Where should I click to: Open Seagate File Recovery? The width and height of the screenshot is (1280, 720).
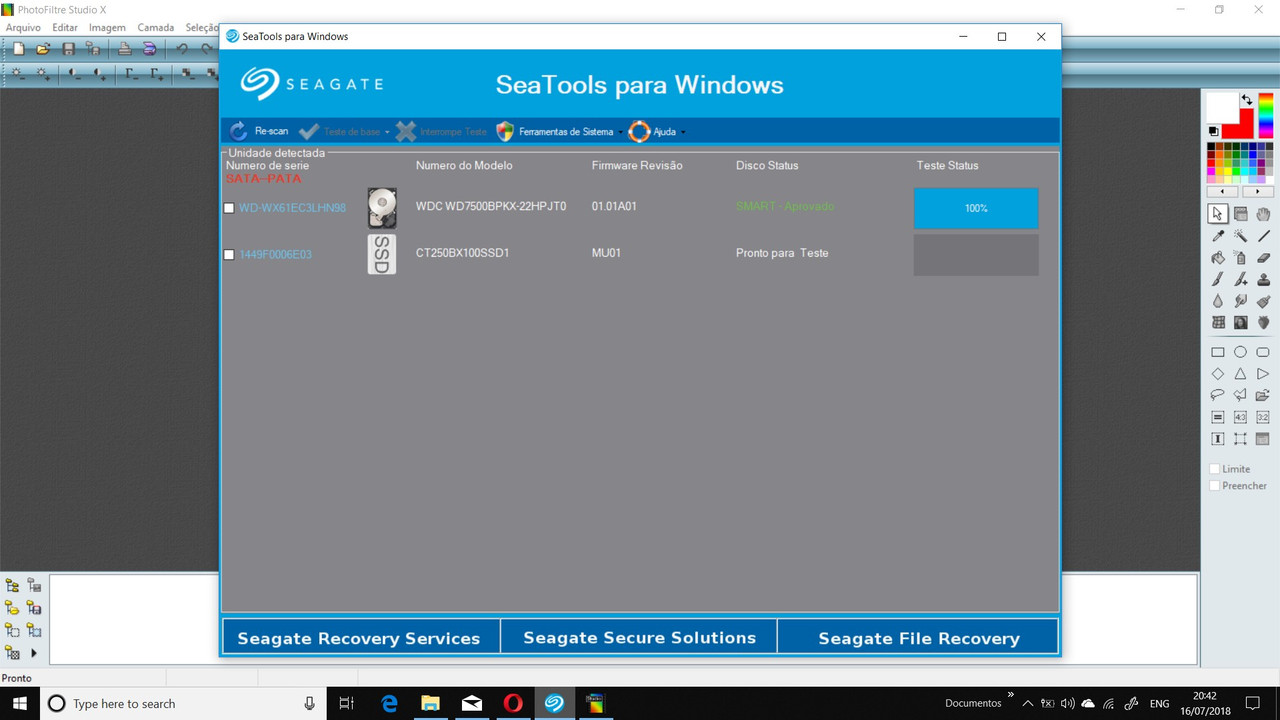(x=918, y=637)
